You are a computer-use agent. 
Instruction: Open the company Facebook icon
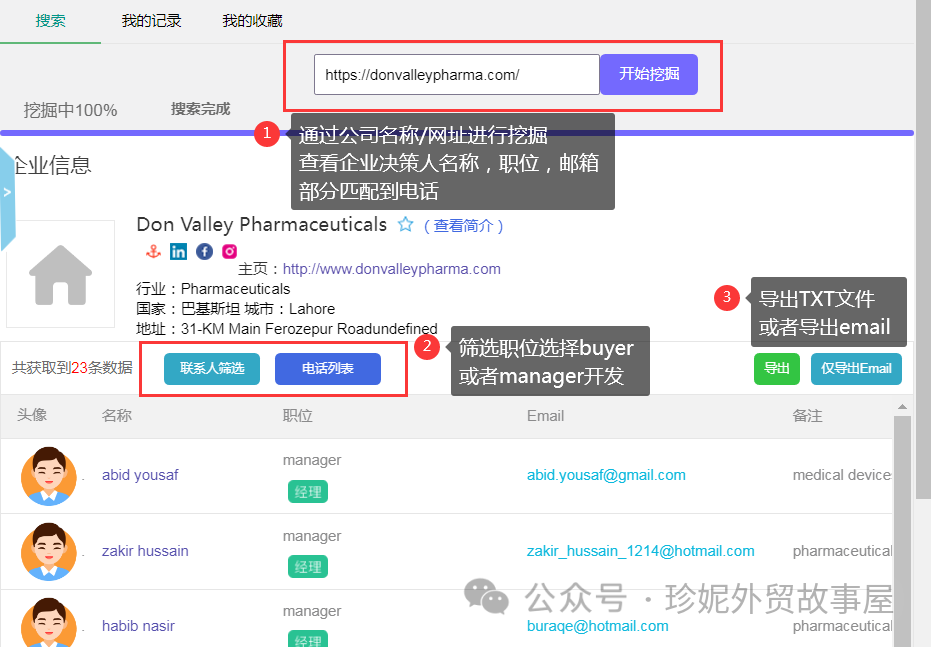click(x=204, y=252)
